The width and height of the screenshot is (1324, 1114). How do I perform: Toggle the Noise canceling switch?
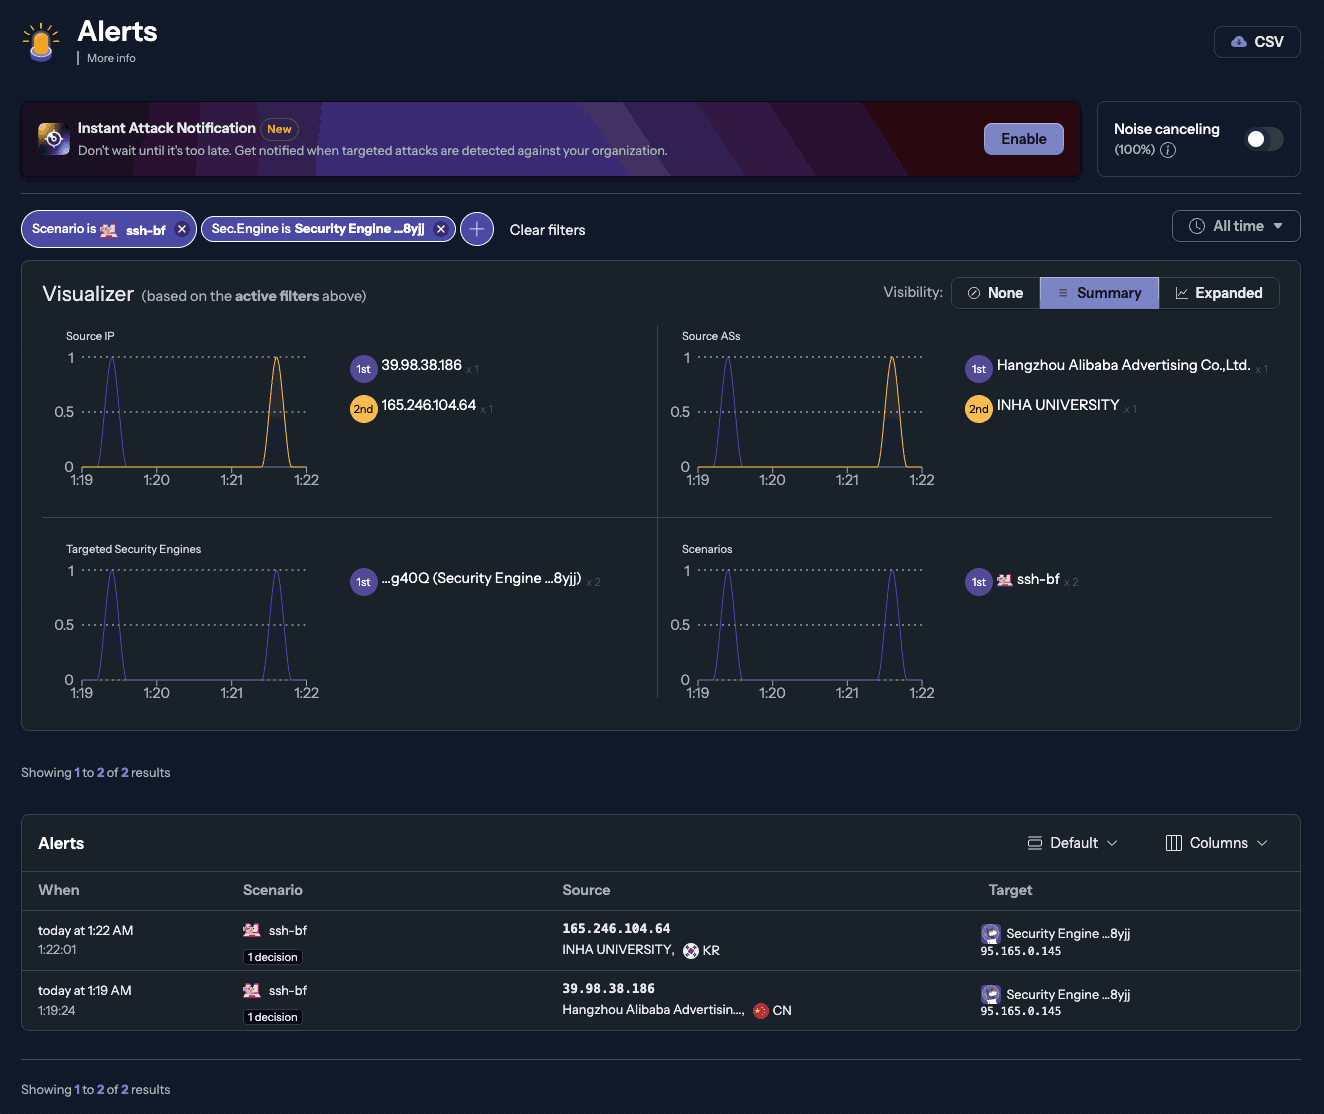[x=1263, y=139]
